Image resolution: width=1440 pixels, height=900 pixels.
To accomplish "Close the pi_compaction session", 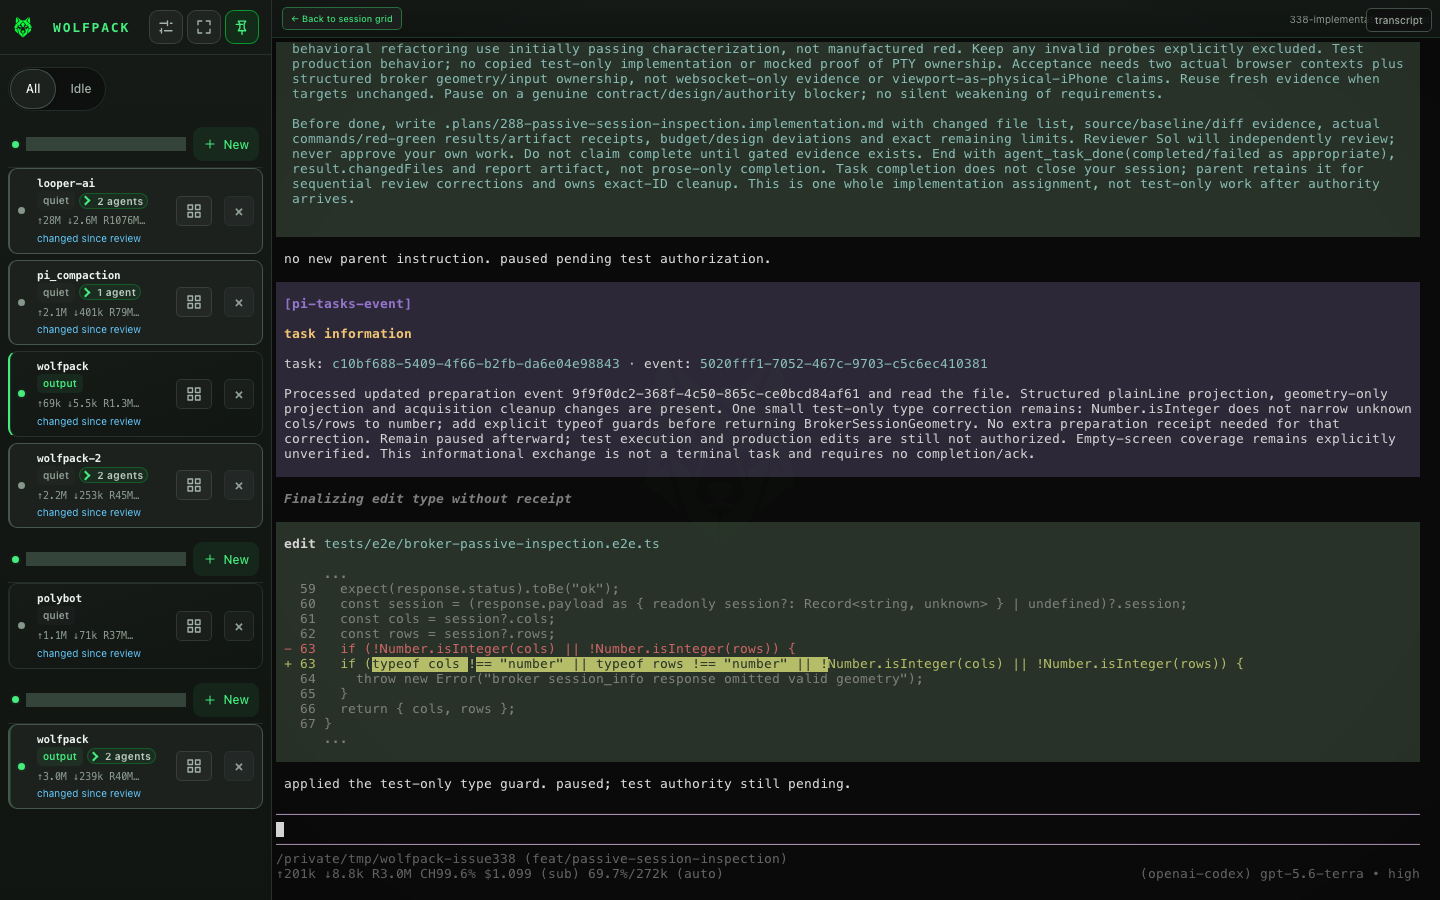I will coord(239,302).
